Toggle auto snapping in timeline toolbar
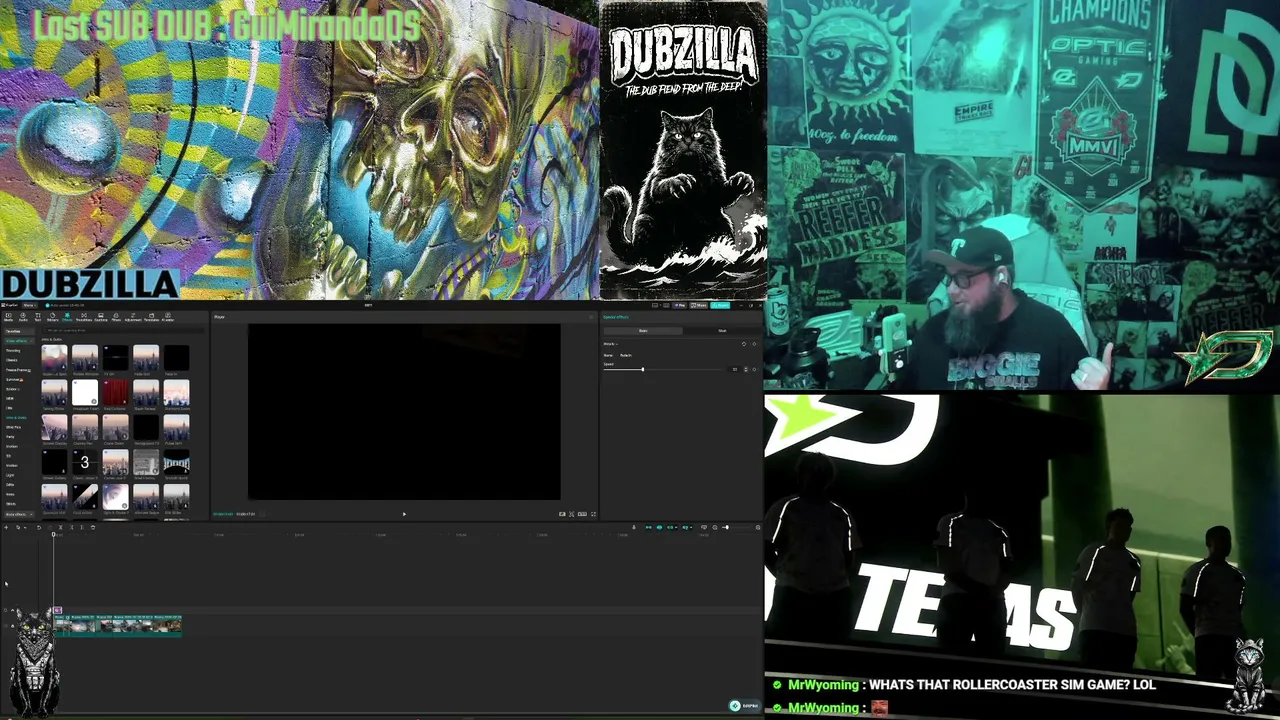1280x720 pixels. 659,527
